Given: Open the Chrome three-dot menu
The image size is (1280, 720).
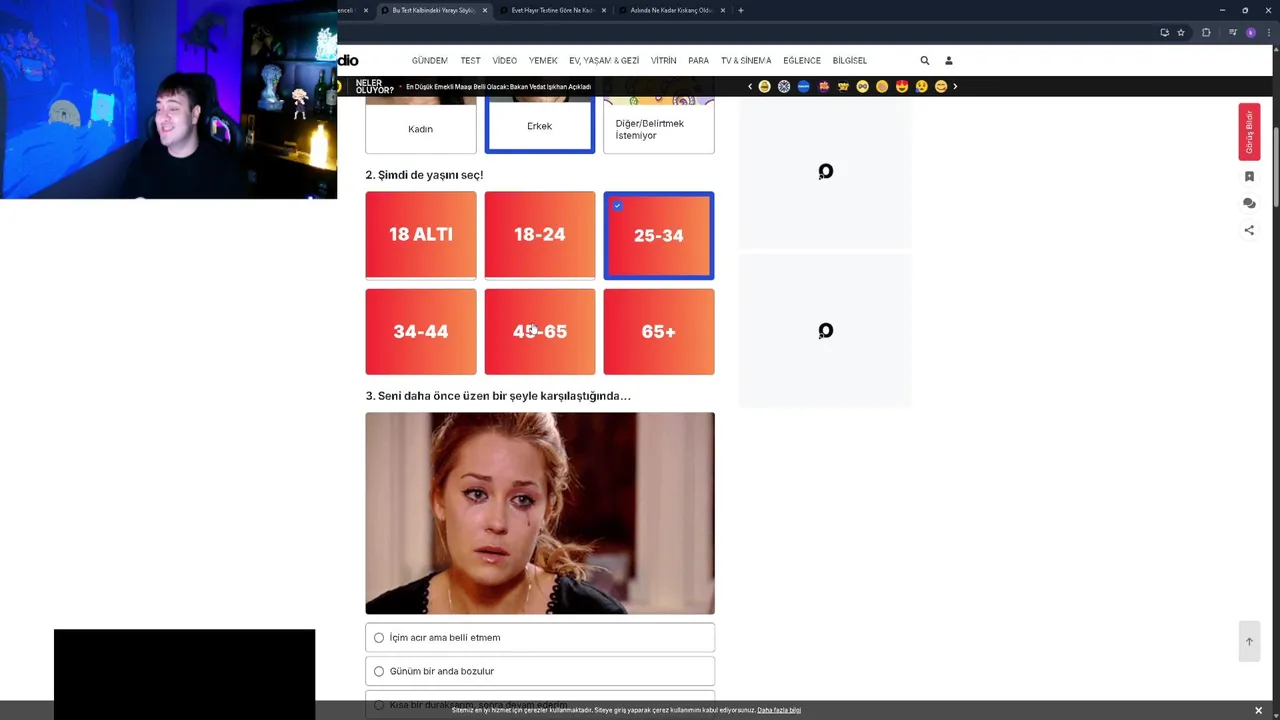Looking at the screenshot, I should (1268, 32).
